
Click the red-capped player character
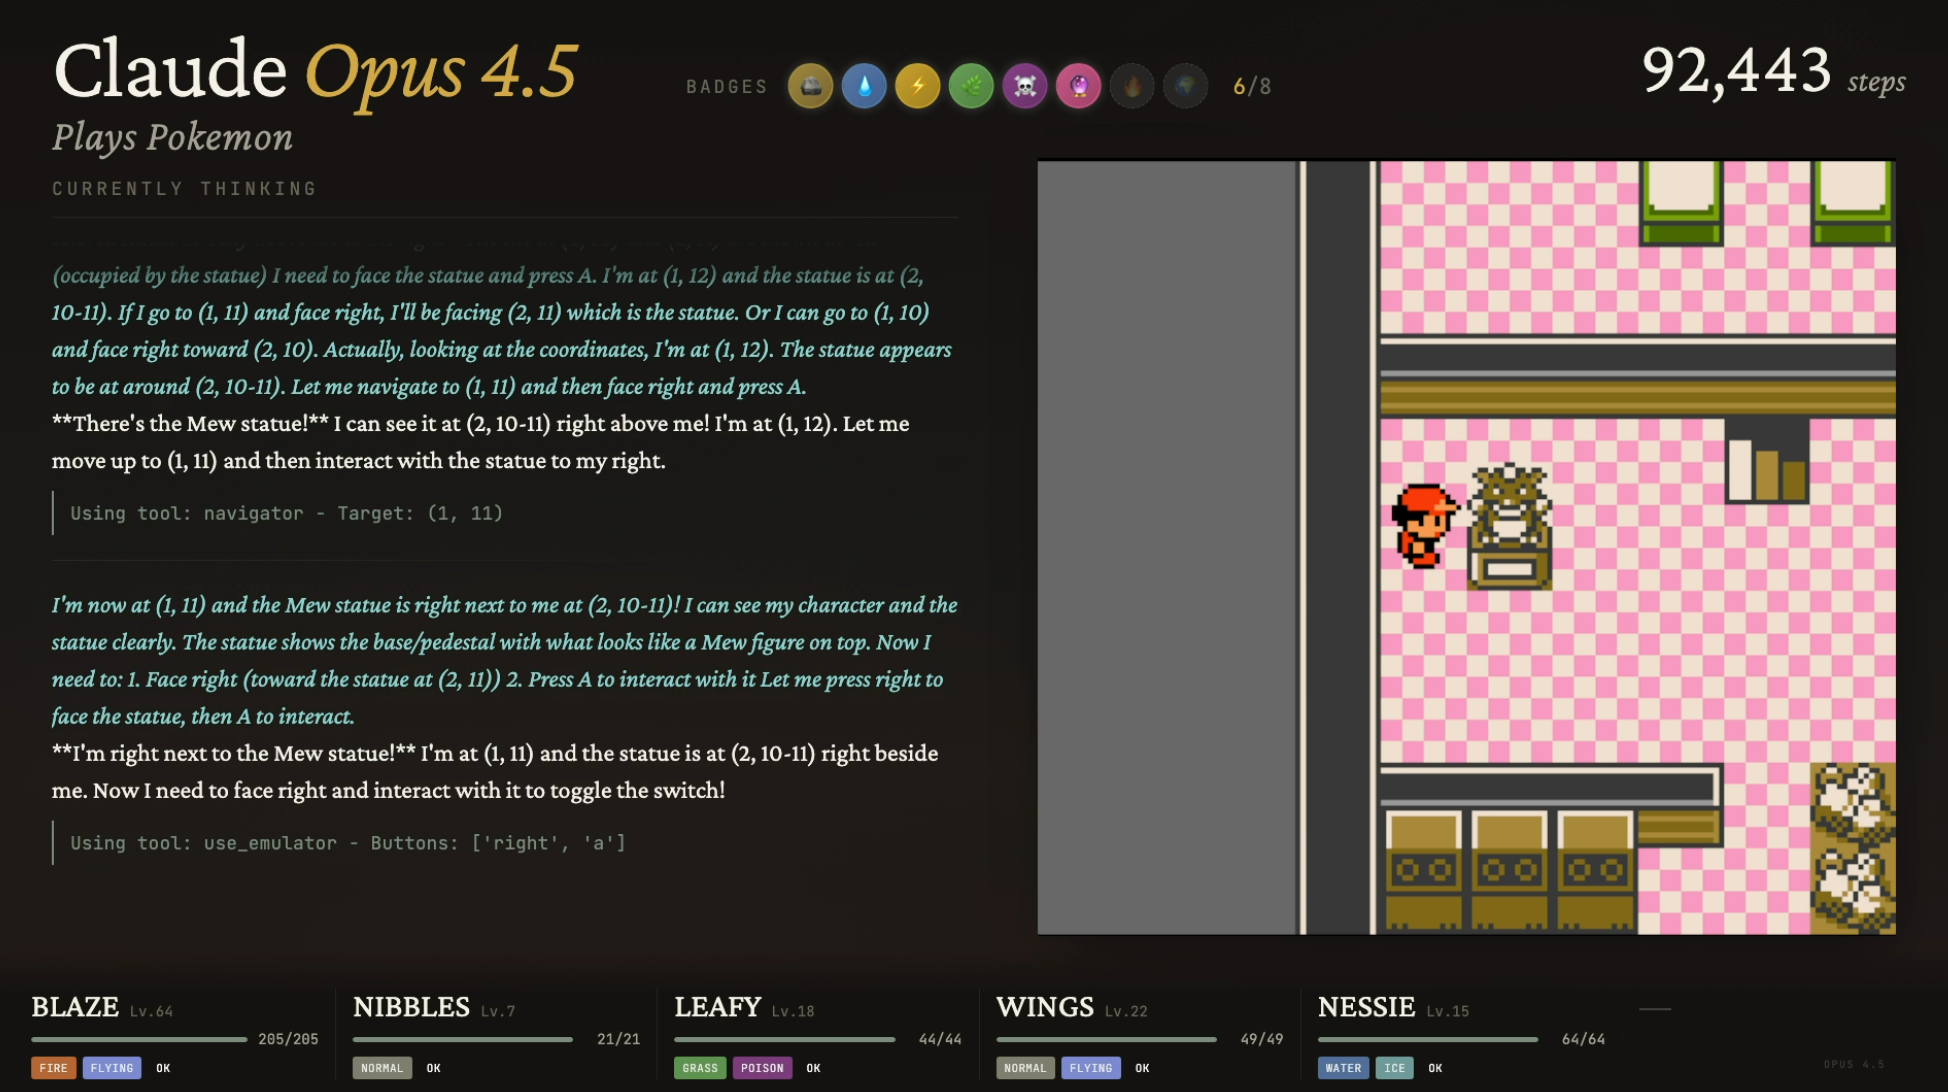(1423, 524)
